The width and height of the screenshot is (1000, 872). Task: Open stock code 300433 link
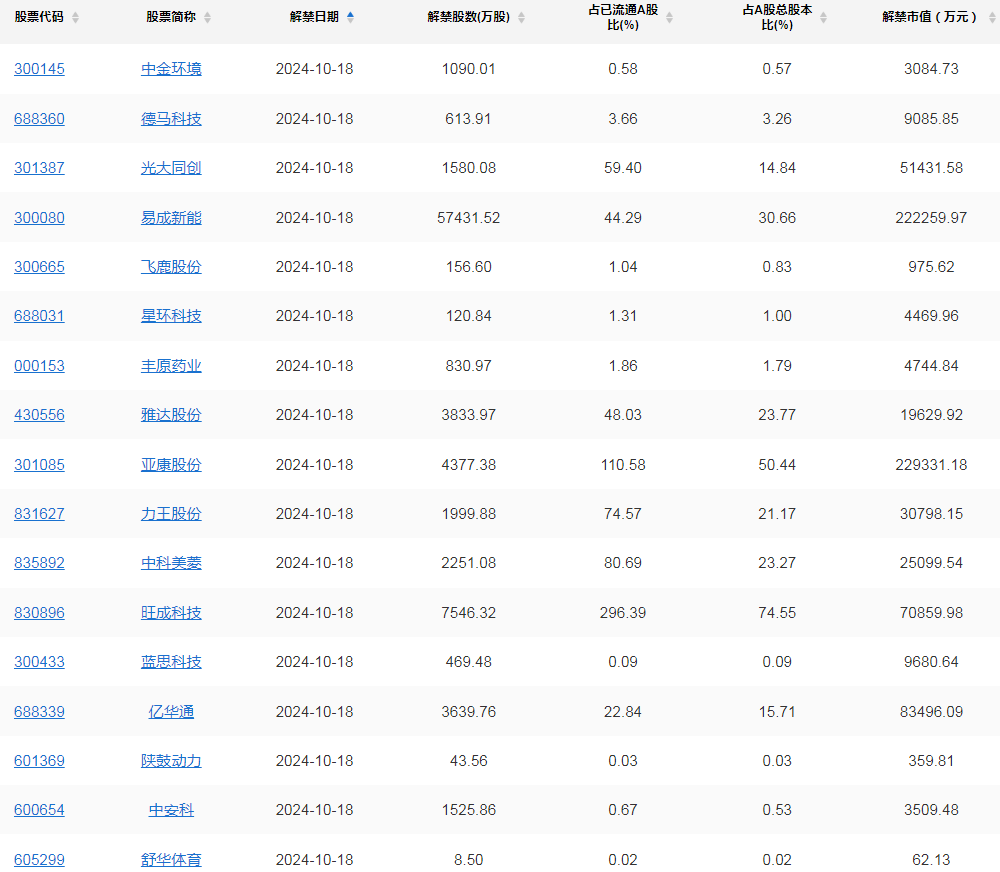(40, 661)
